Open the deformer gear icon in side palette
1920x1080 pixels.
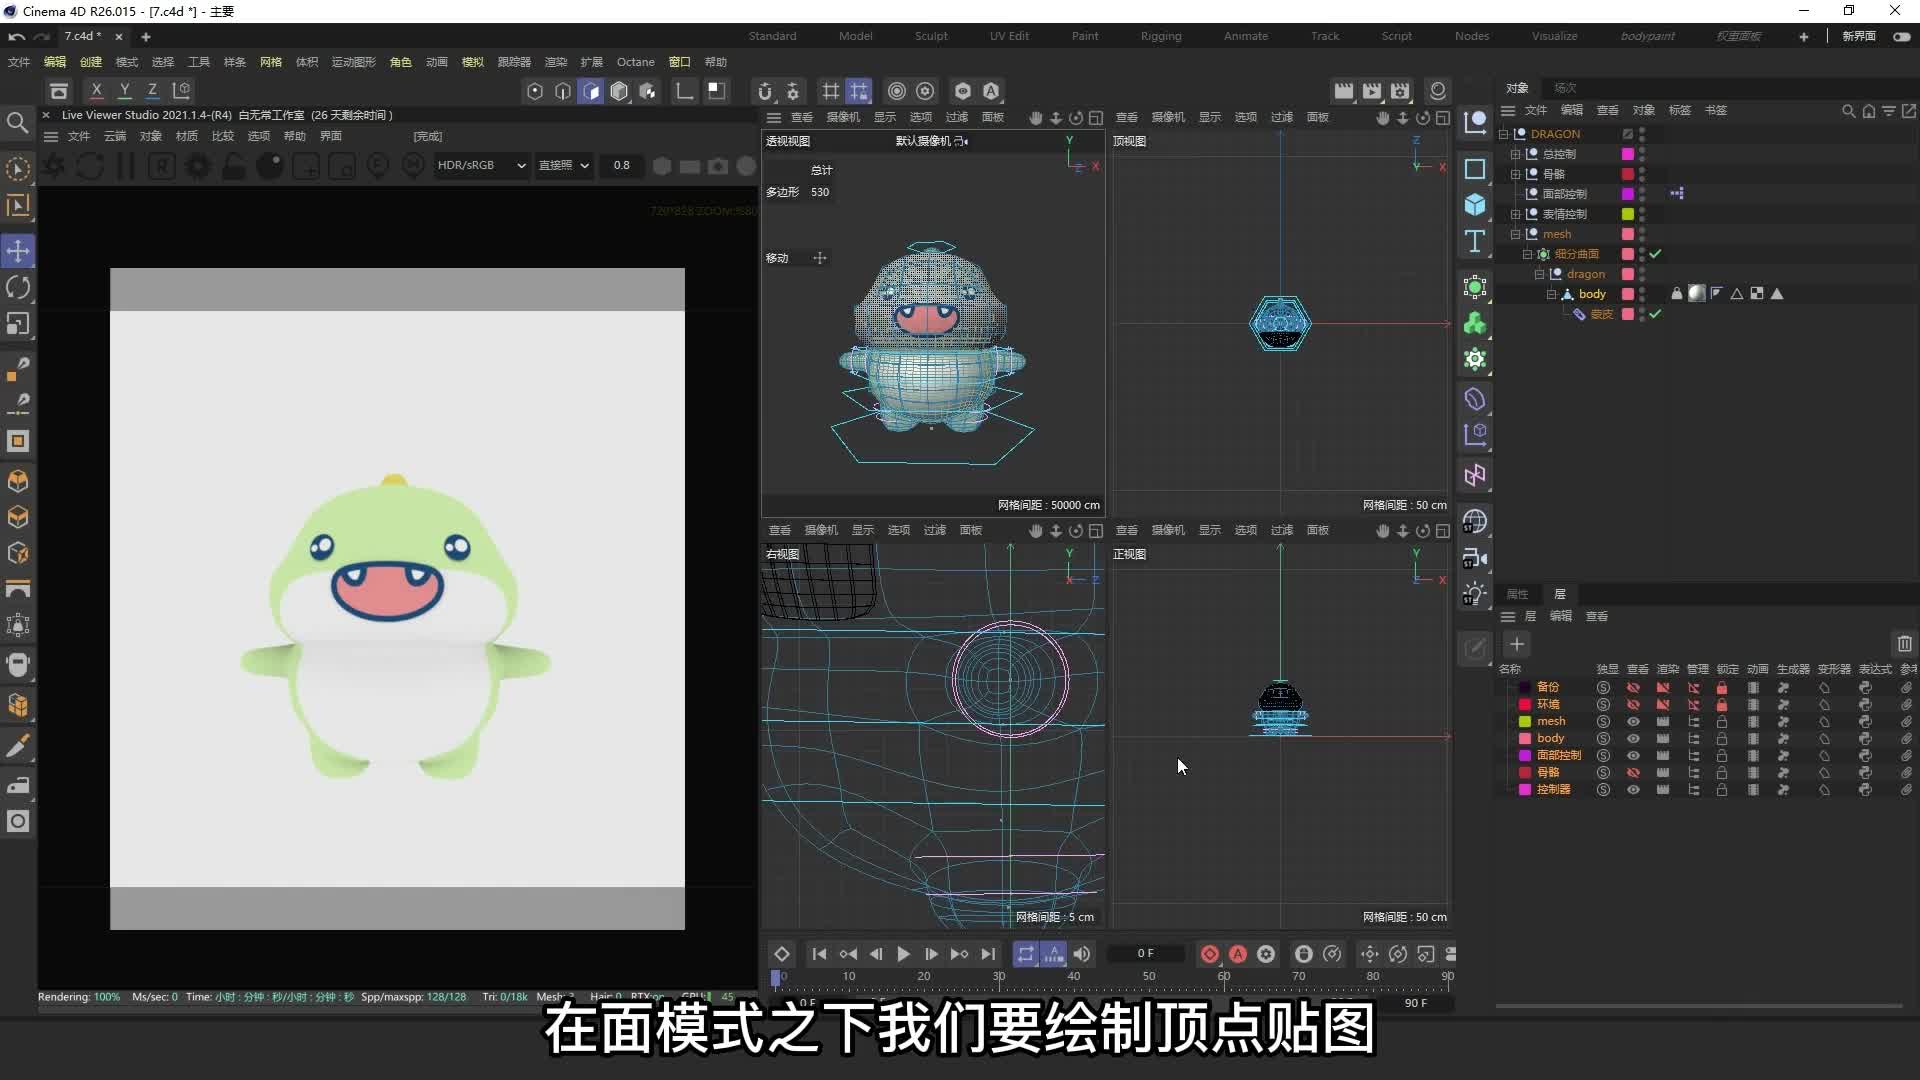click(1475, 359)
